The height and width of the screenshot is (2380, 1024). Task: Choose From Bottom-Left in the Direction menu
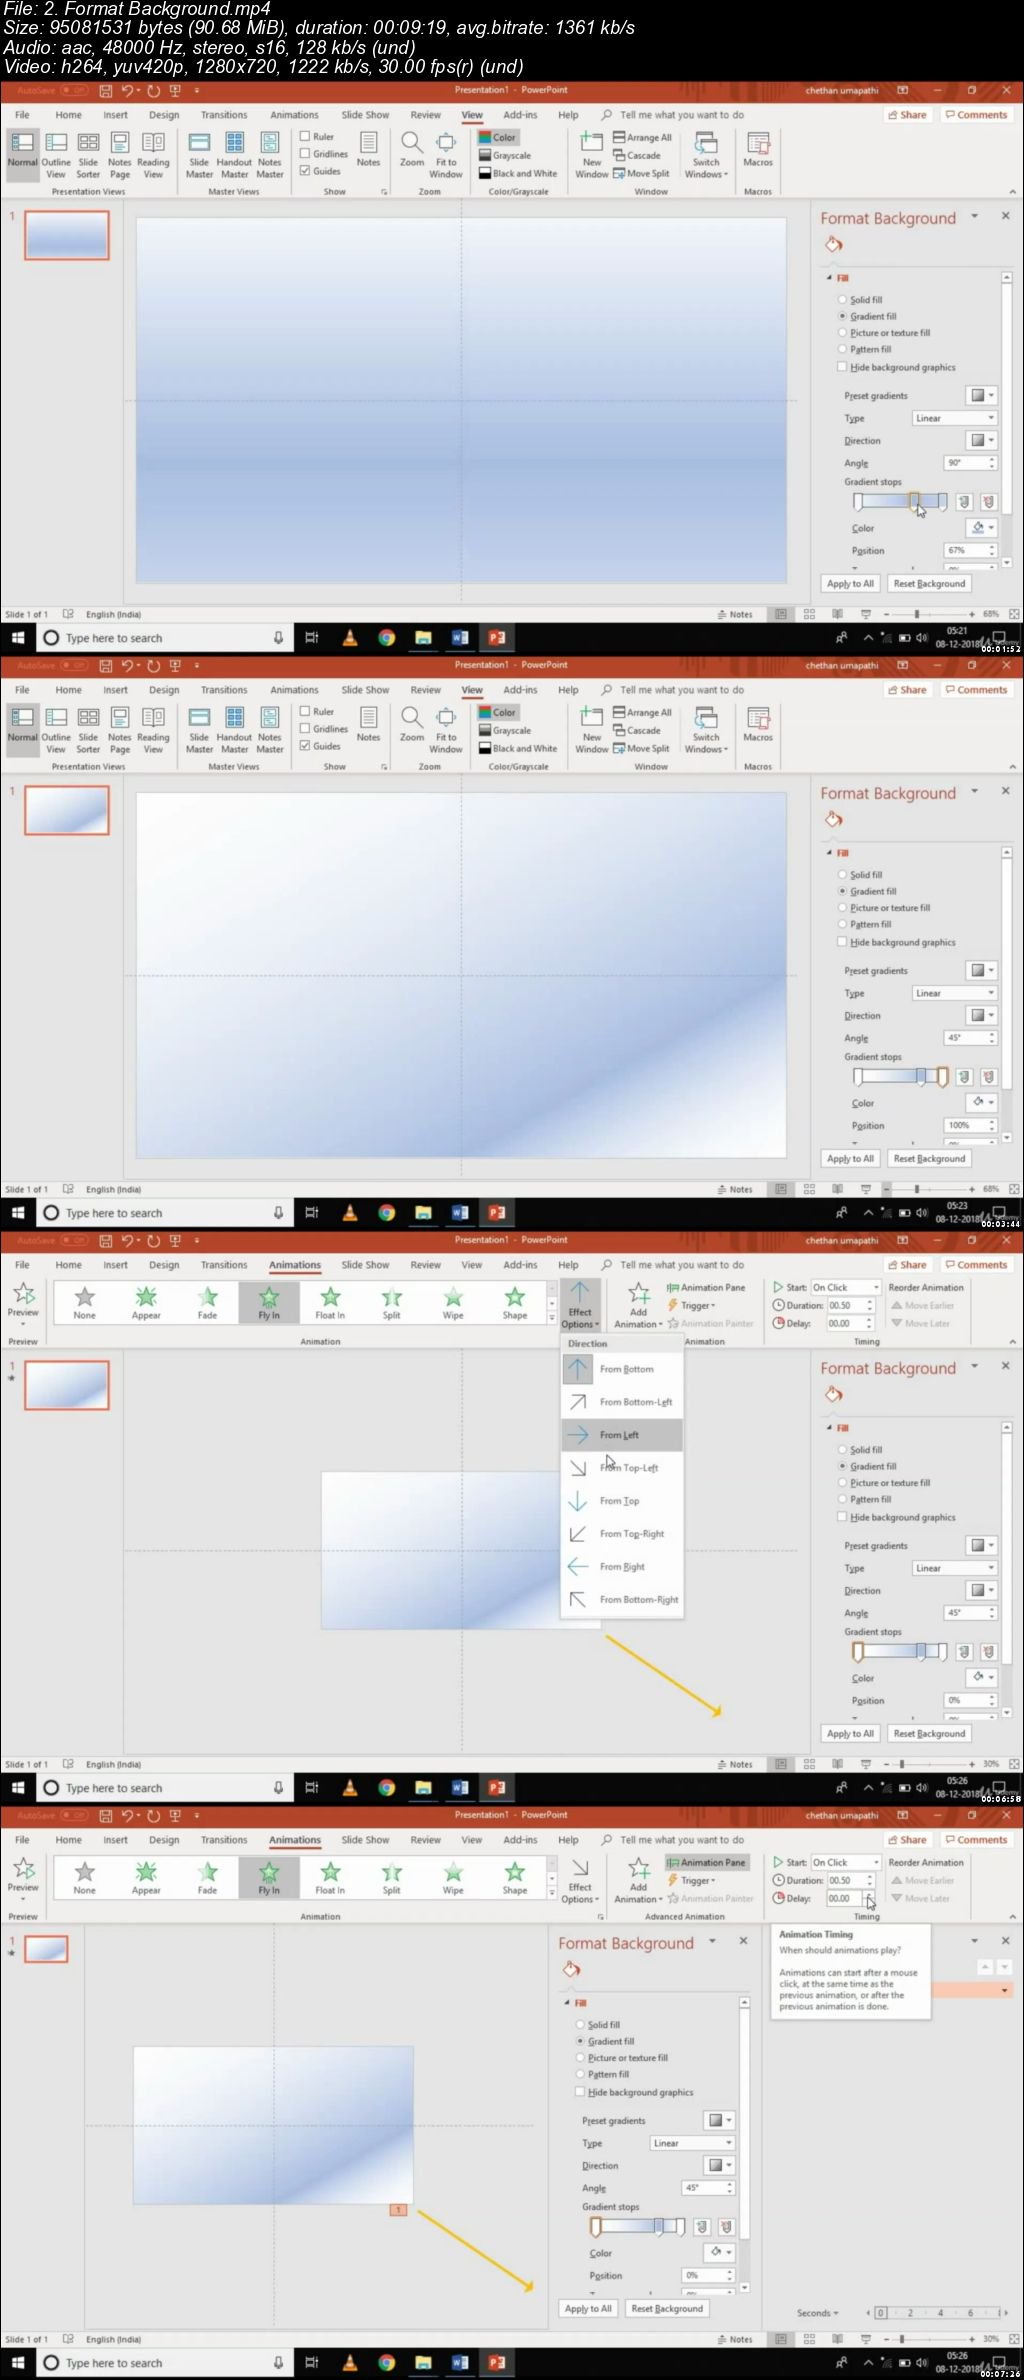pyautogui.click(x=622, y=1402)
